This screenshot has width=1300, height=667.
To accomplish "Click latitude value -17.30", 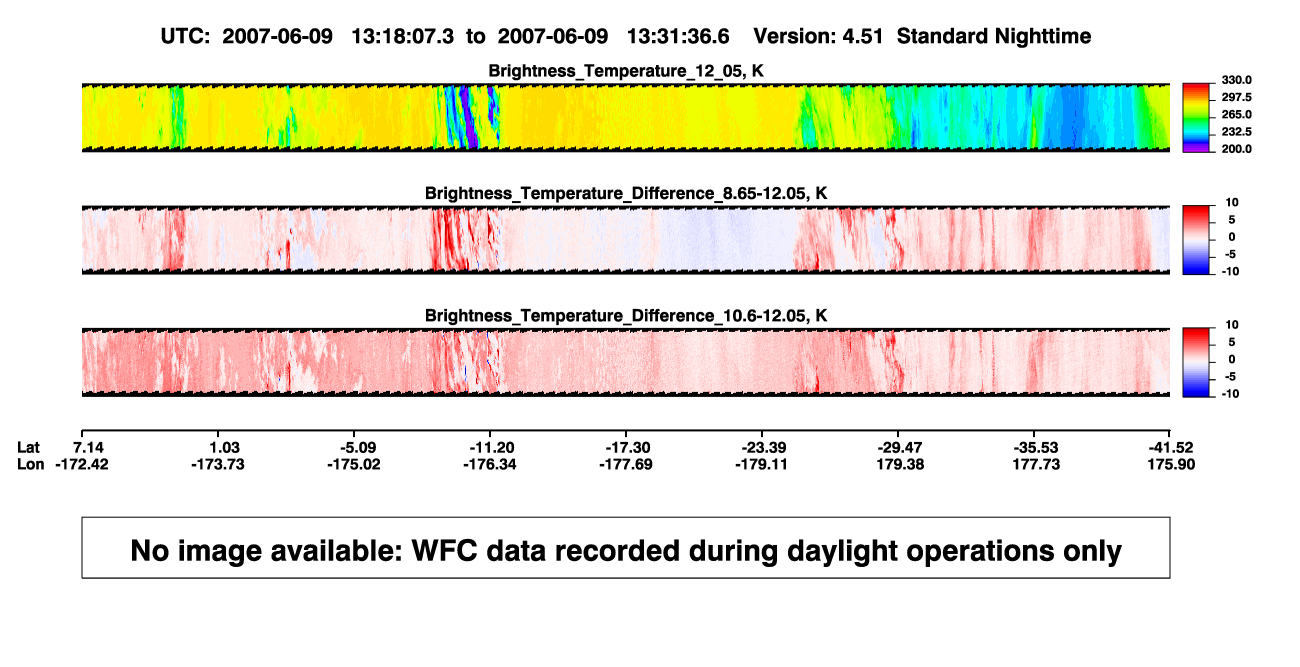I will click(x=627, y=447).
